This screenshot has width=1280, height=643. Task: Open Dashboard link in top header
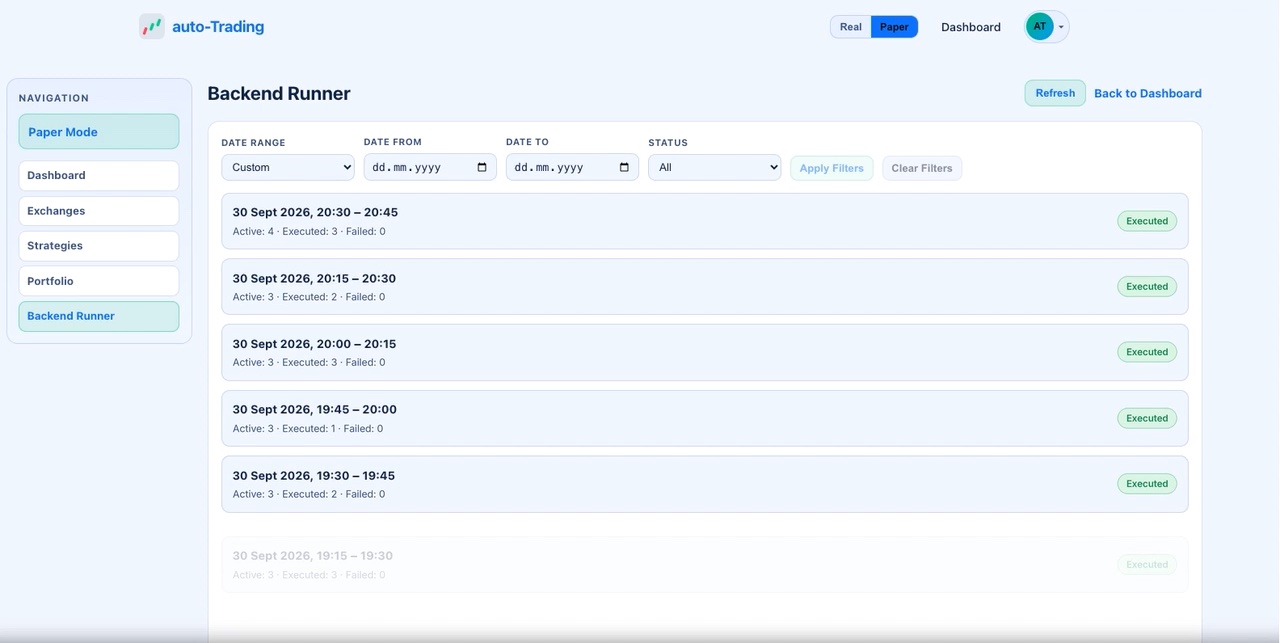tap(971, 27)
